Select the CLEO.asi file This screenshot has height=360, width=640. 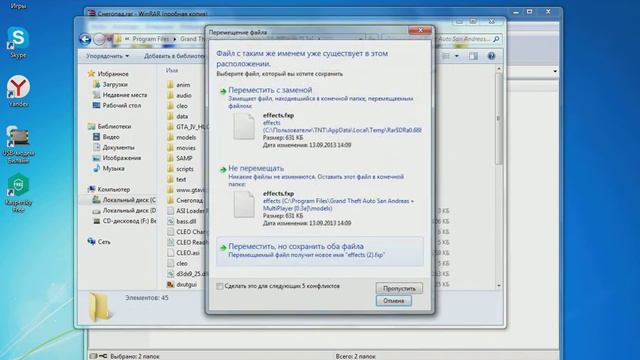coord(183,253)
